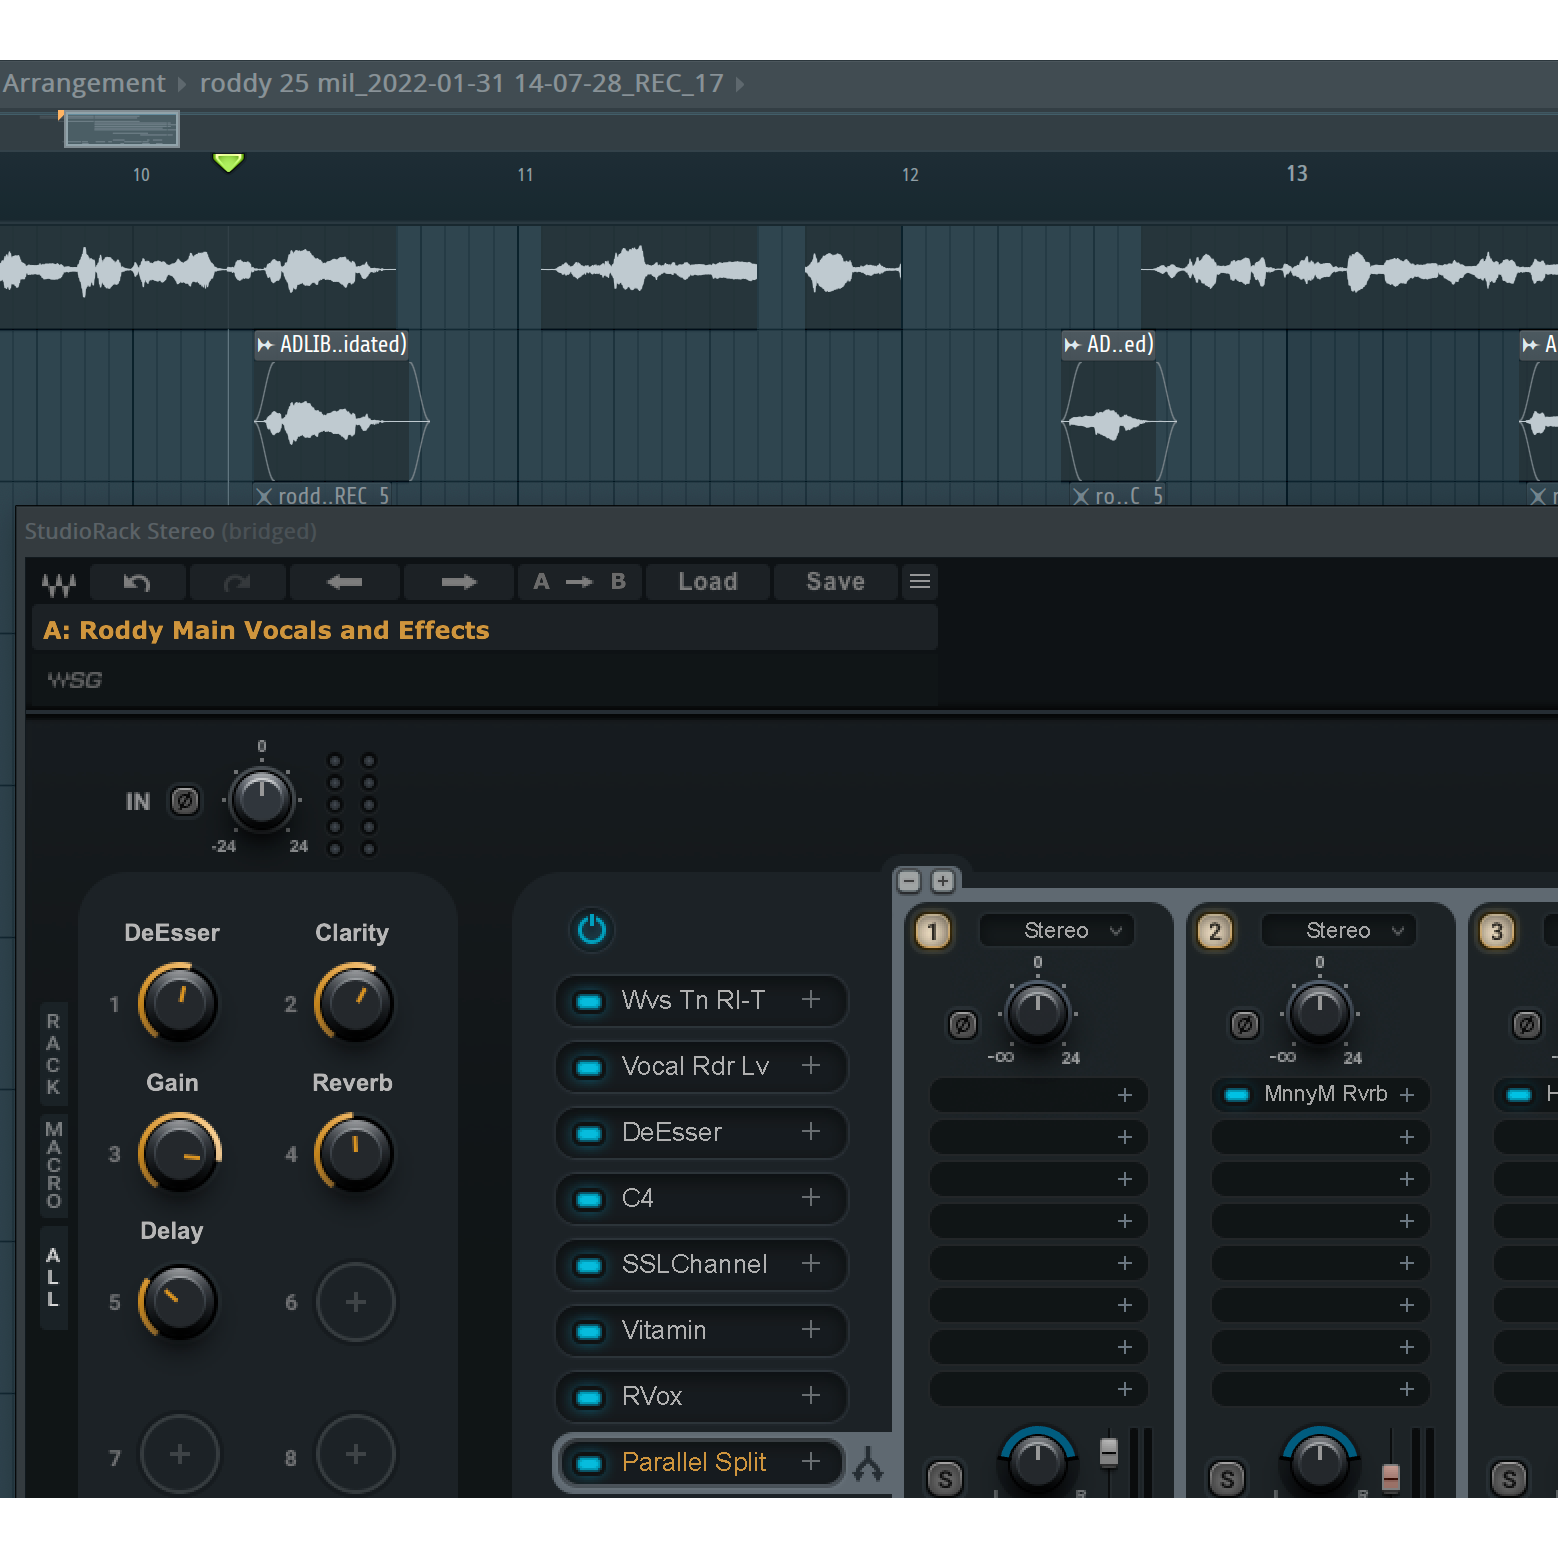1558x1558 pixels.
Task: Click the Parallel Split routing icon
Action: click(x=868, y=1464)
